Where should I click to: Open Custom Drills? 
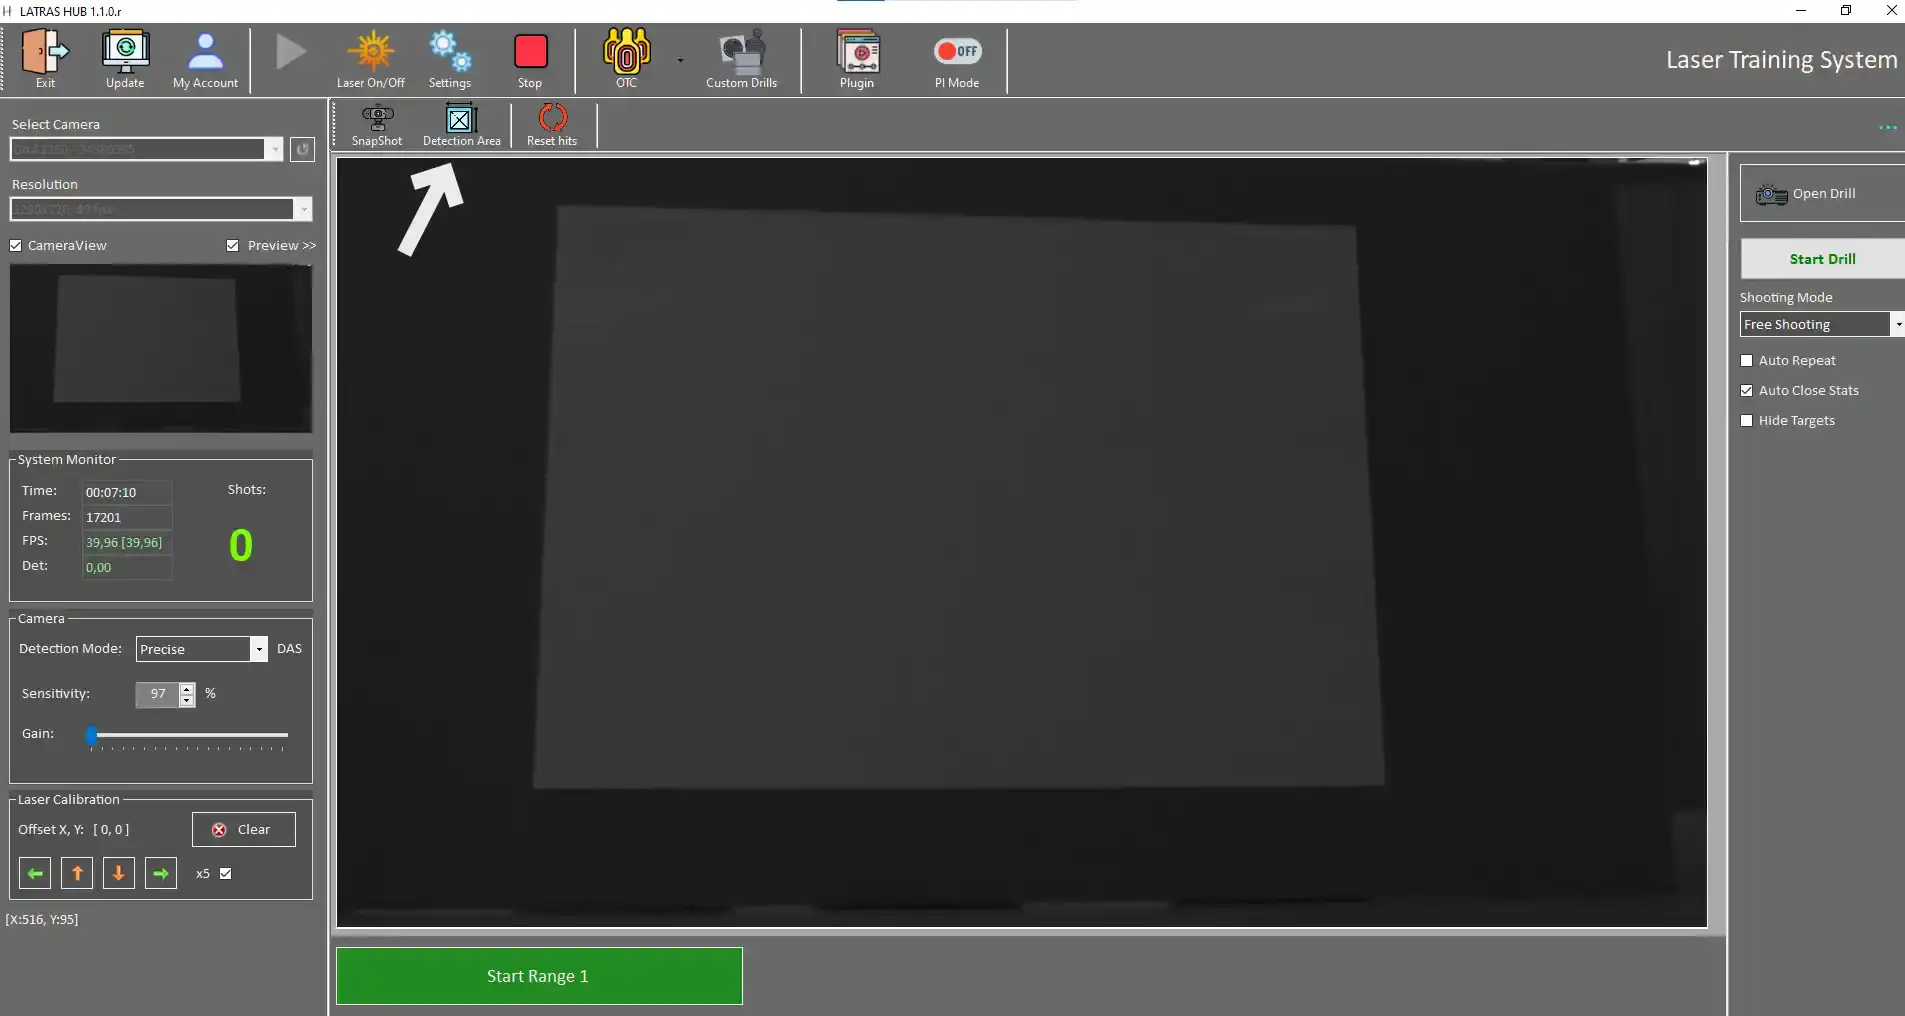click(x=741, y=52)
